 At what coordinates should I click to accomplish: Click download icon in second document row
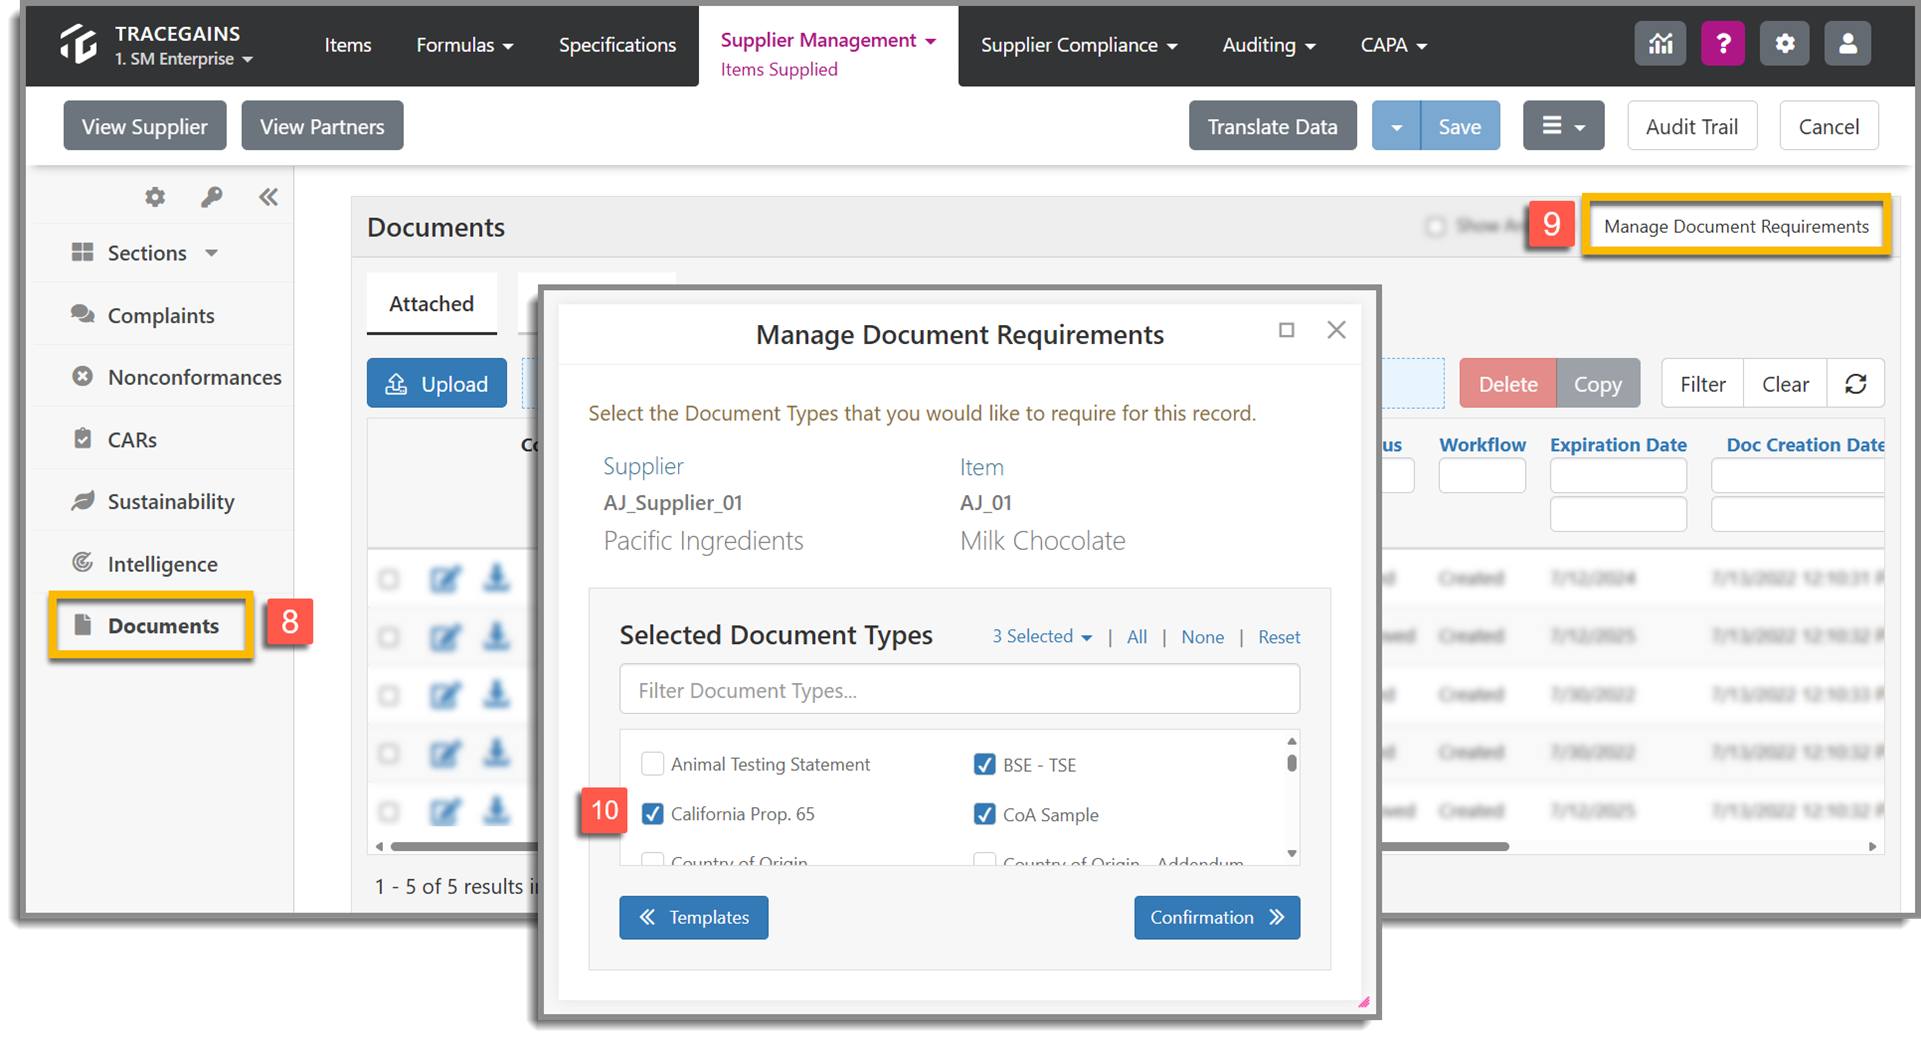(x=496, y=636)
